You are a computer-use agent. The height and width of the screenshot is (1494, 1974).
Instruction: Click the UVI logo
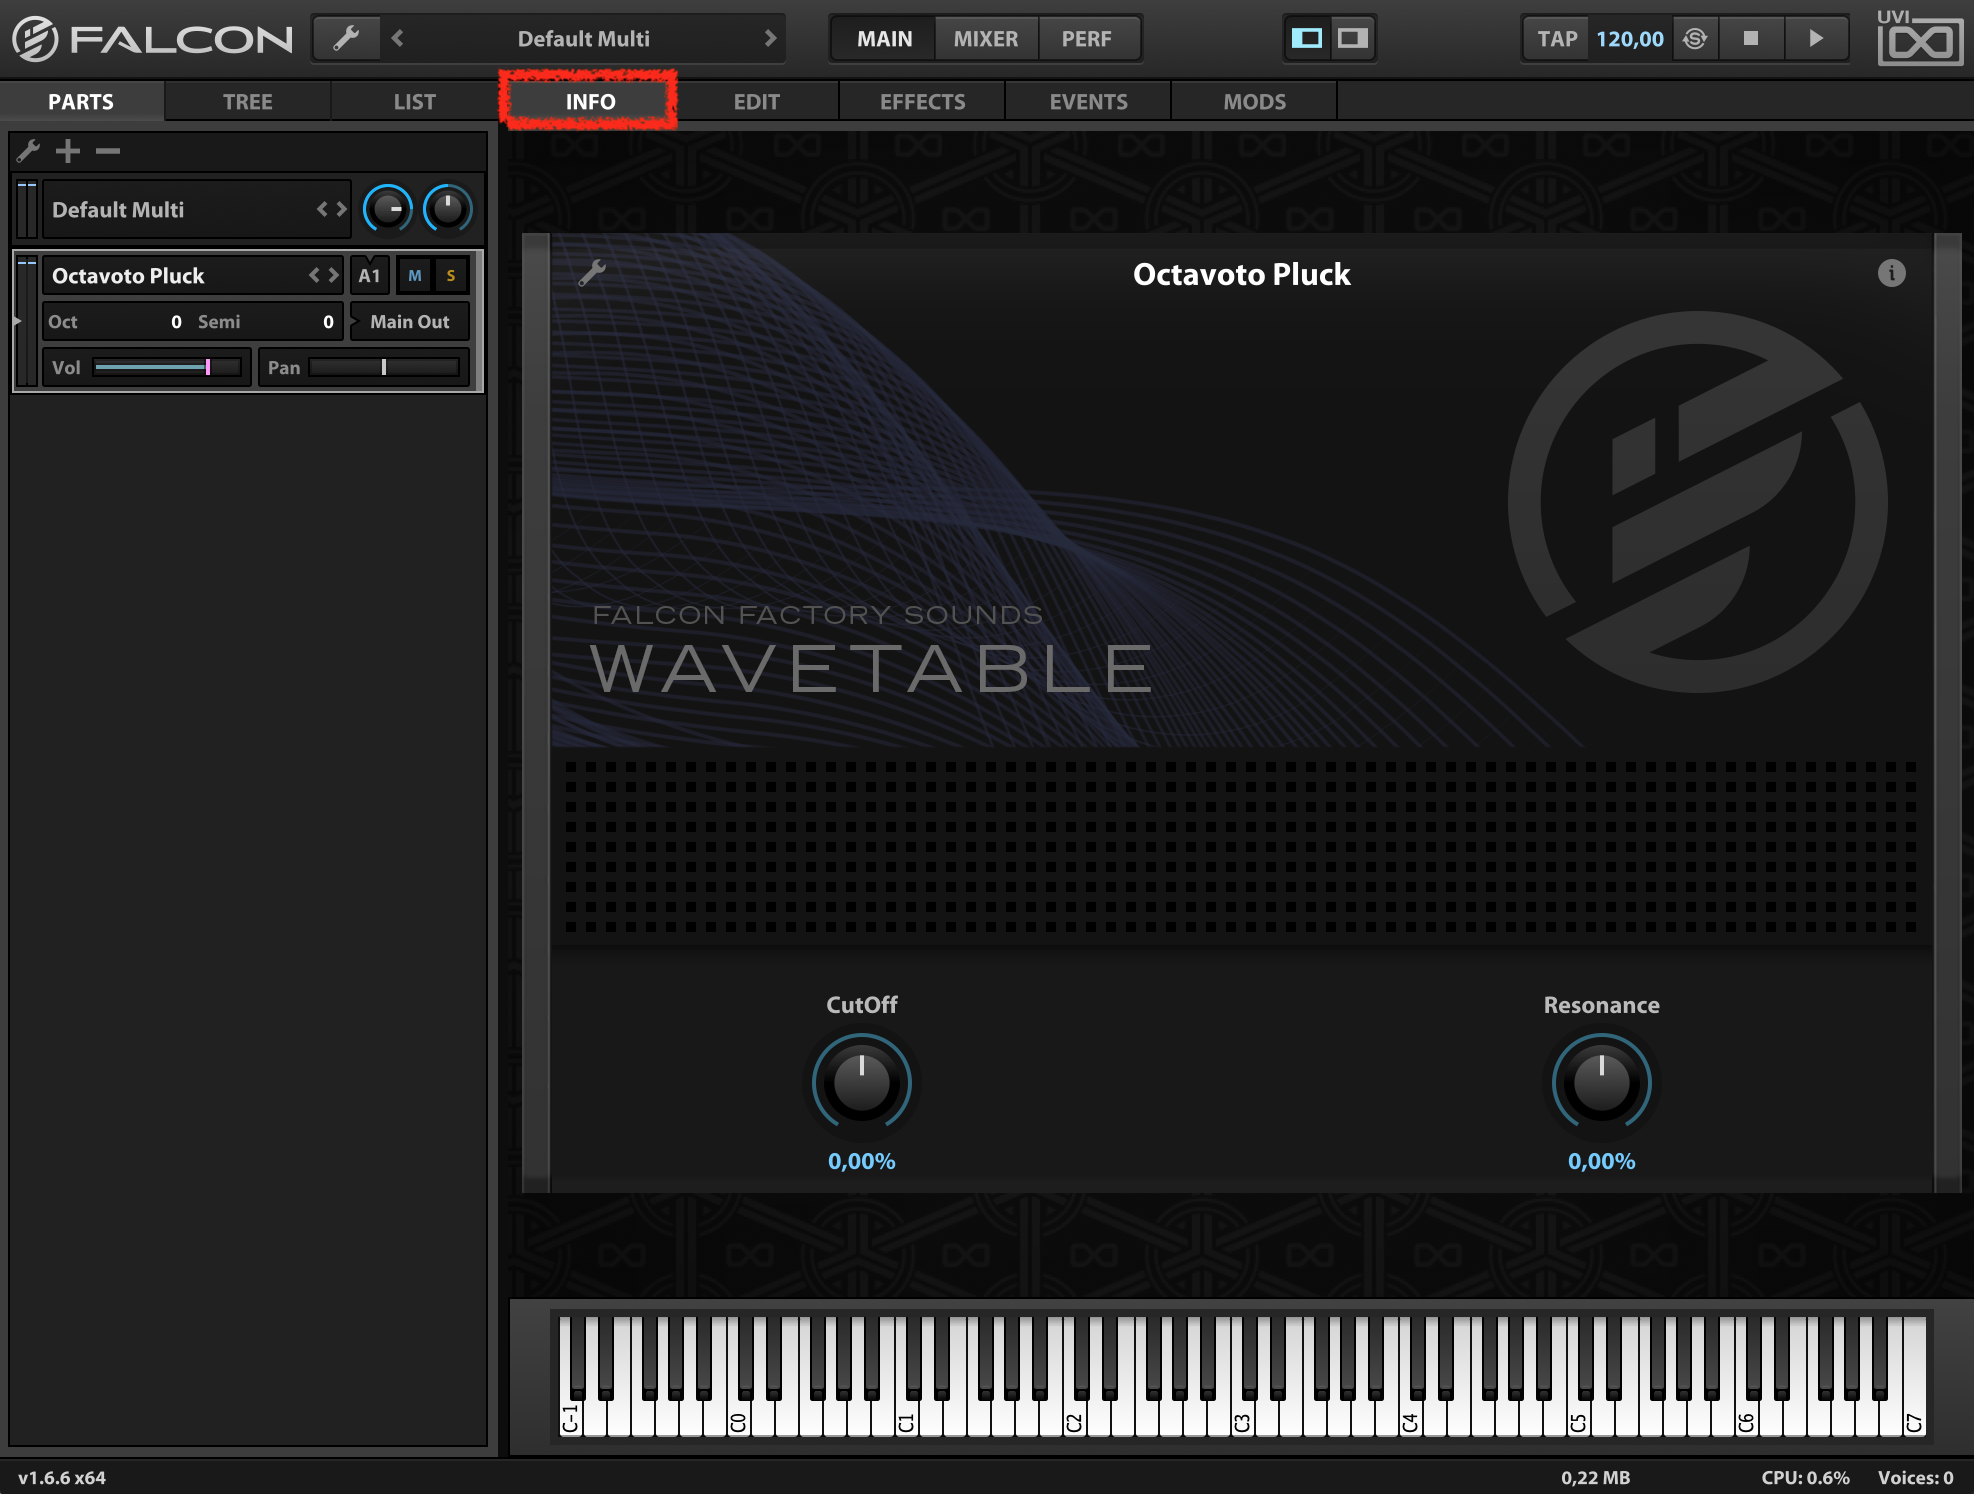click(x=1919, y=38)
